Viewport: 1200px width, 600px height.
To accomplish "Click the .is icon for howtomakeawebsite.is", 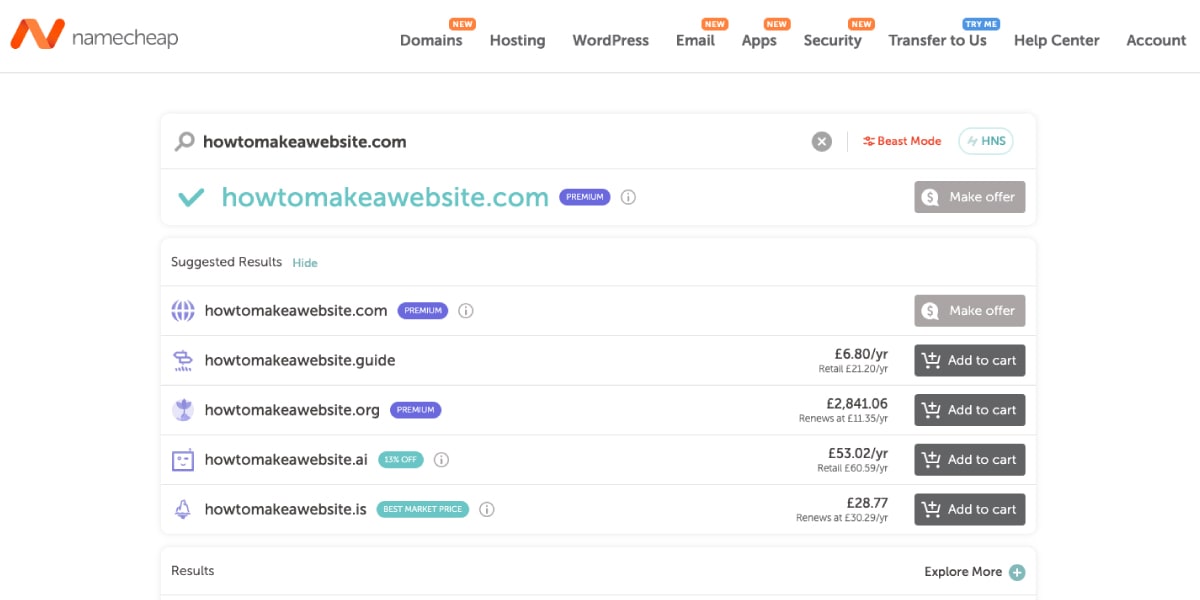I will 183,510.
